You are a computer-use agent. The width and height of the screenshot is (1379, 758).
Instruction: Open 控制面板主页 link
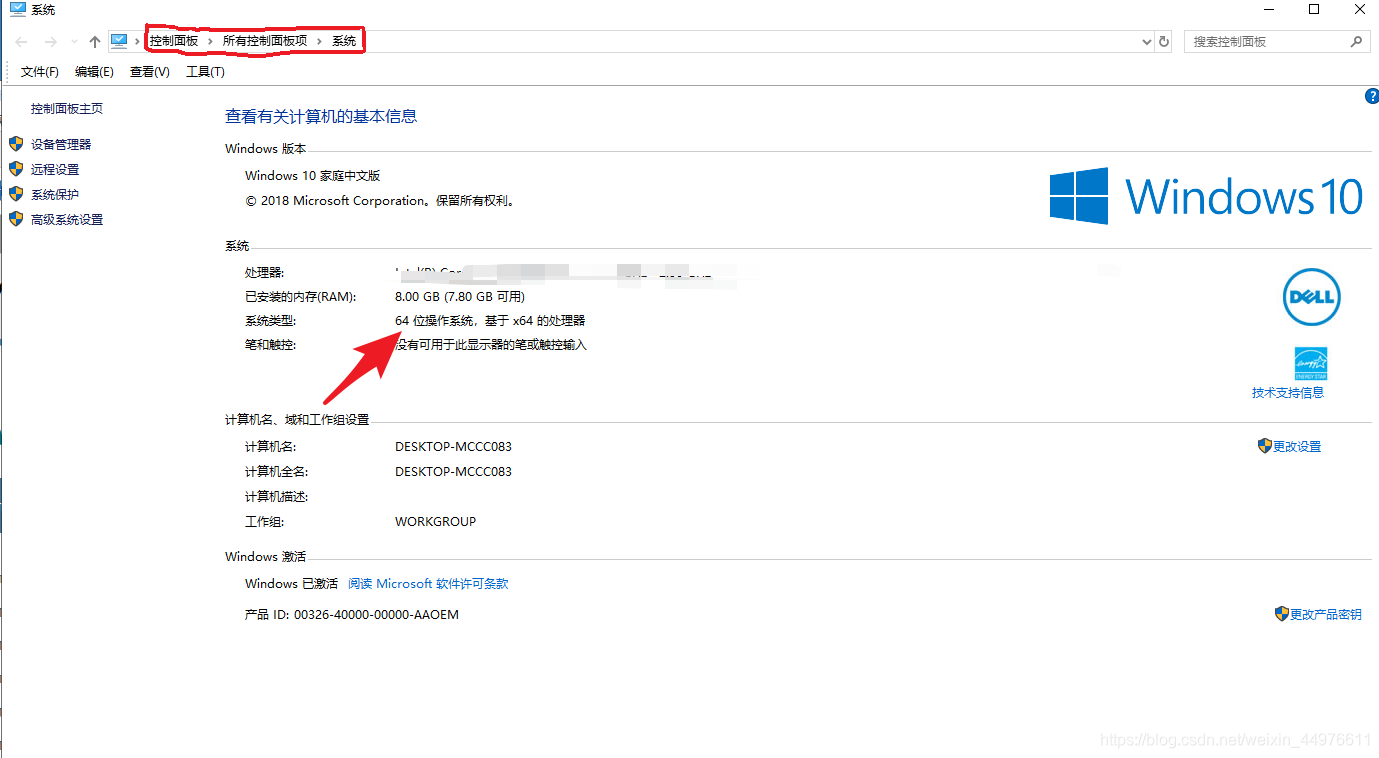pos(67,109)
